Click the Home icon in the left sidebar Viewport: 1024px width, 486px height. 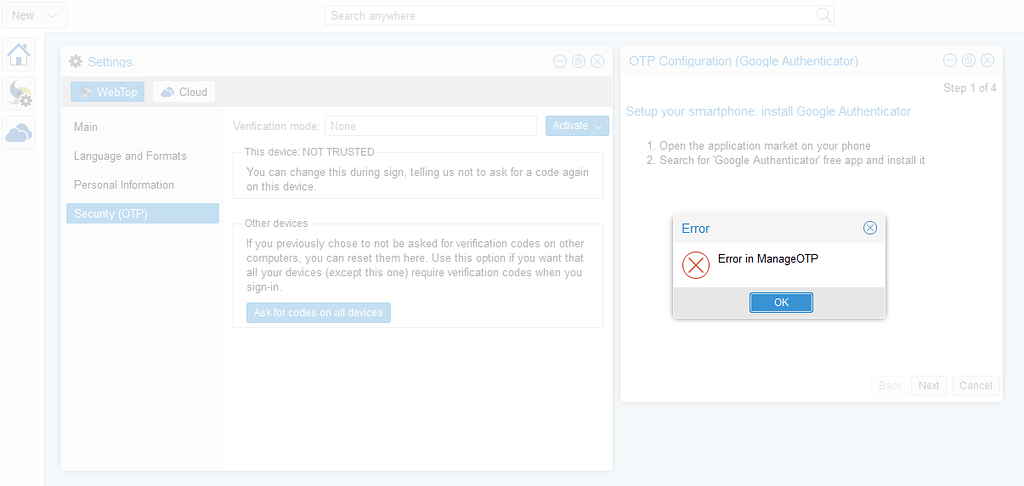19,54
